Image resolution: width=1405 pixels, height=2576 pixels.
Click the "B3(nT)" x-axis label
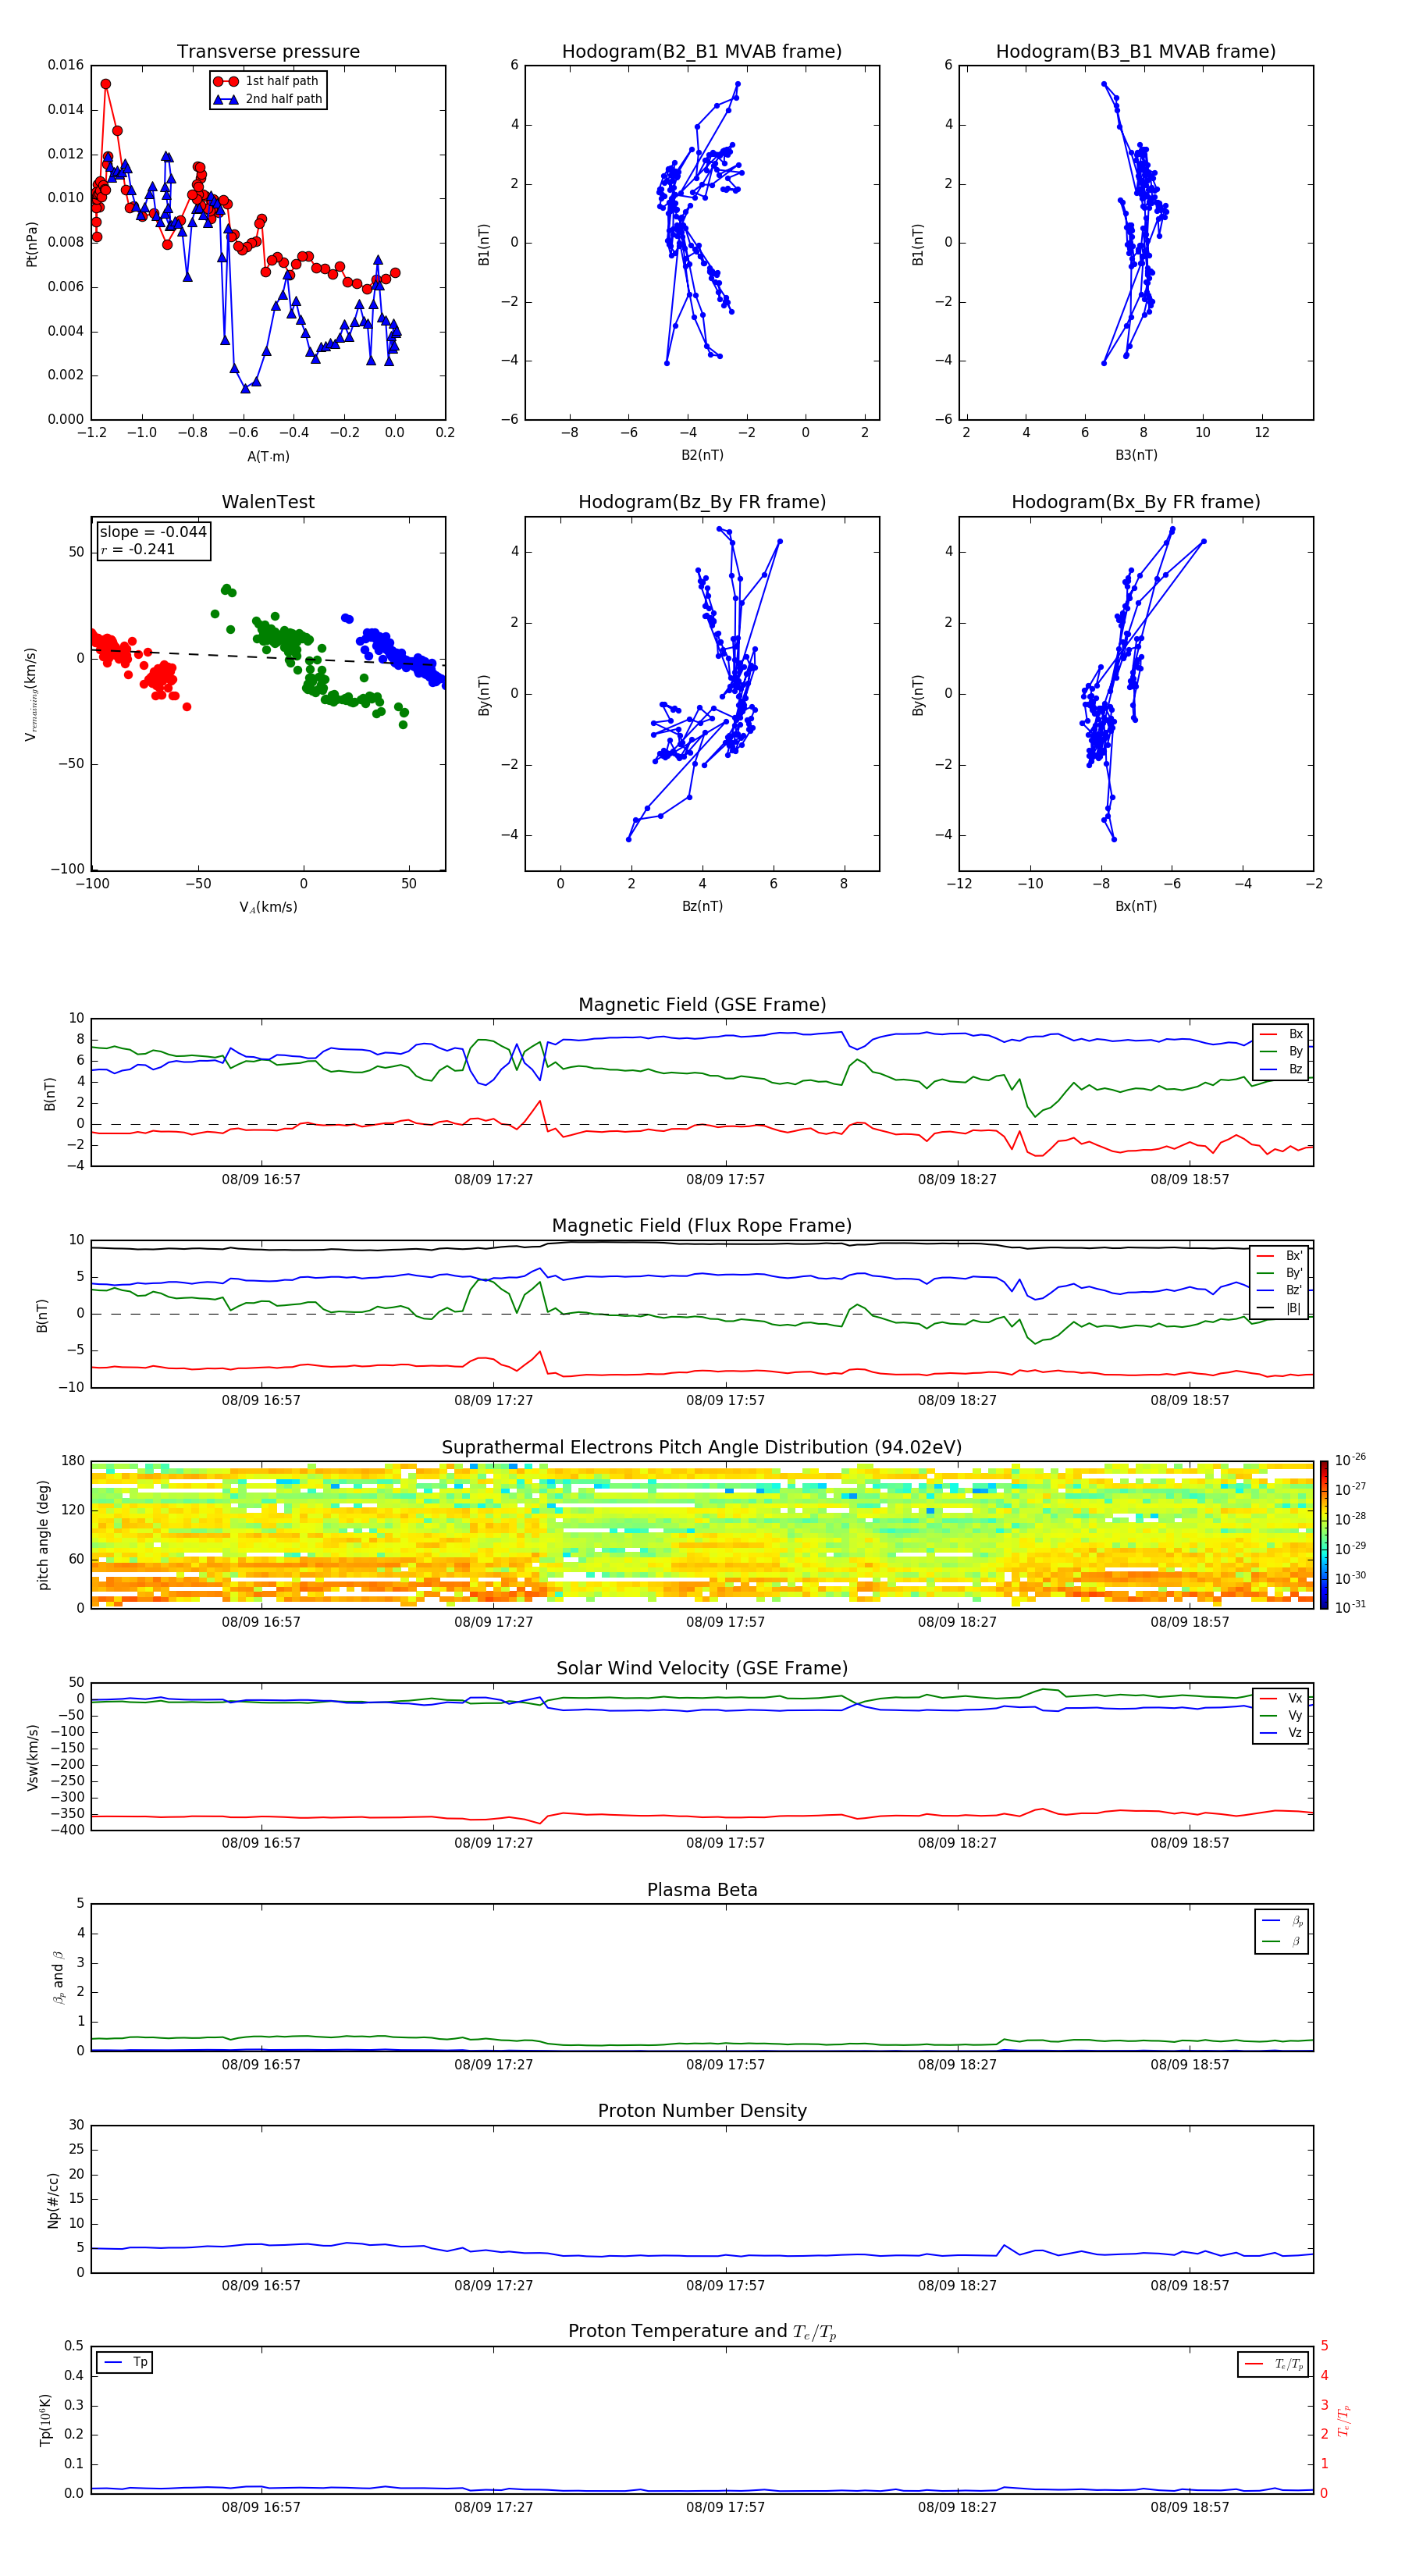click(1136, 455)
